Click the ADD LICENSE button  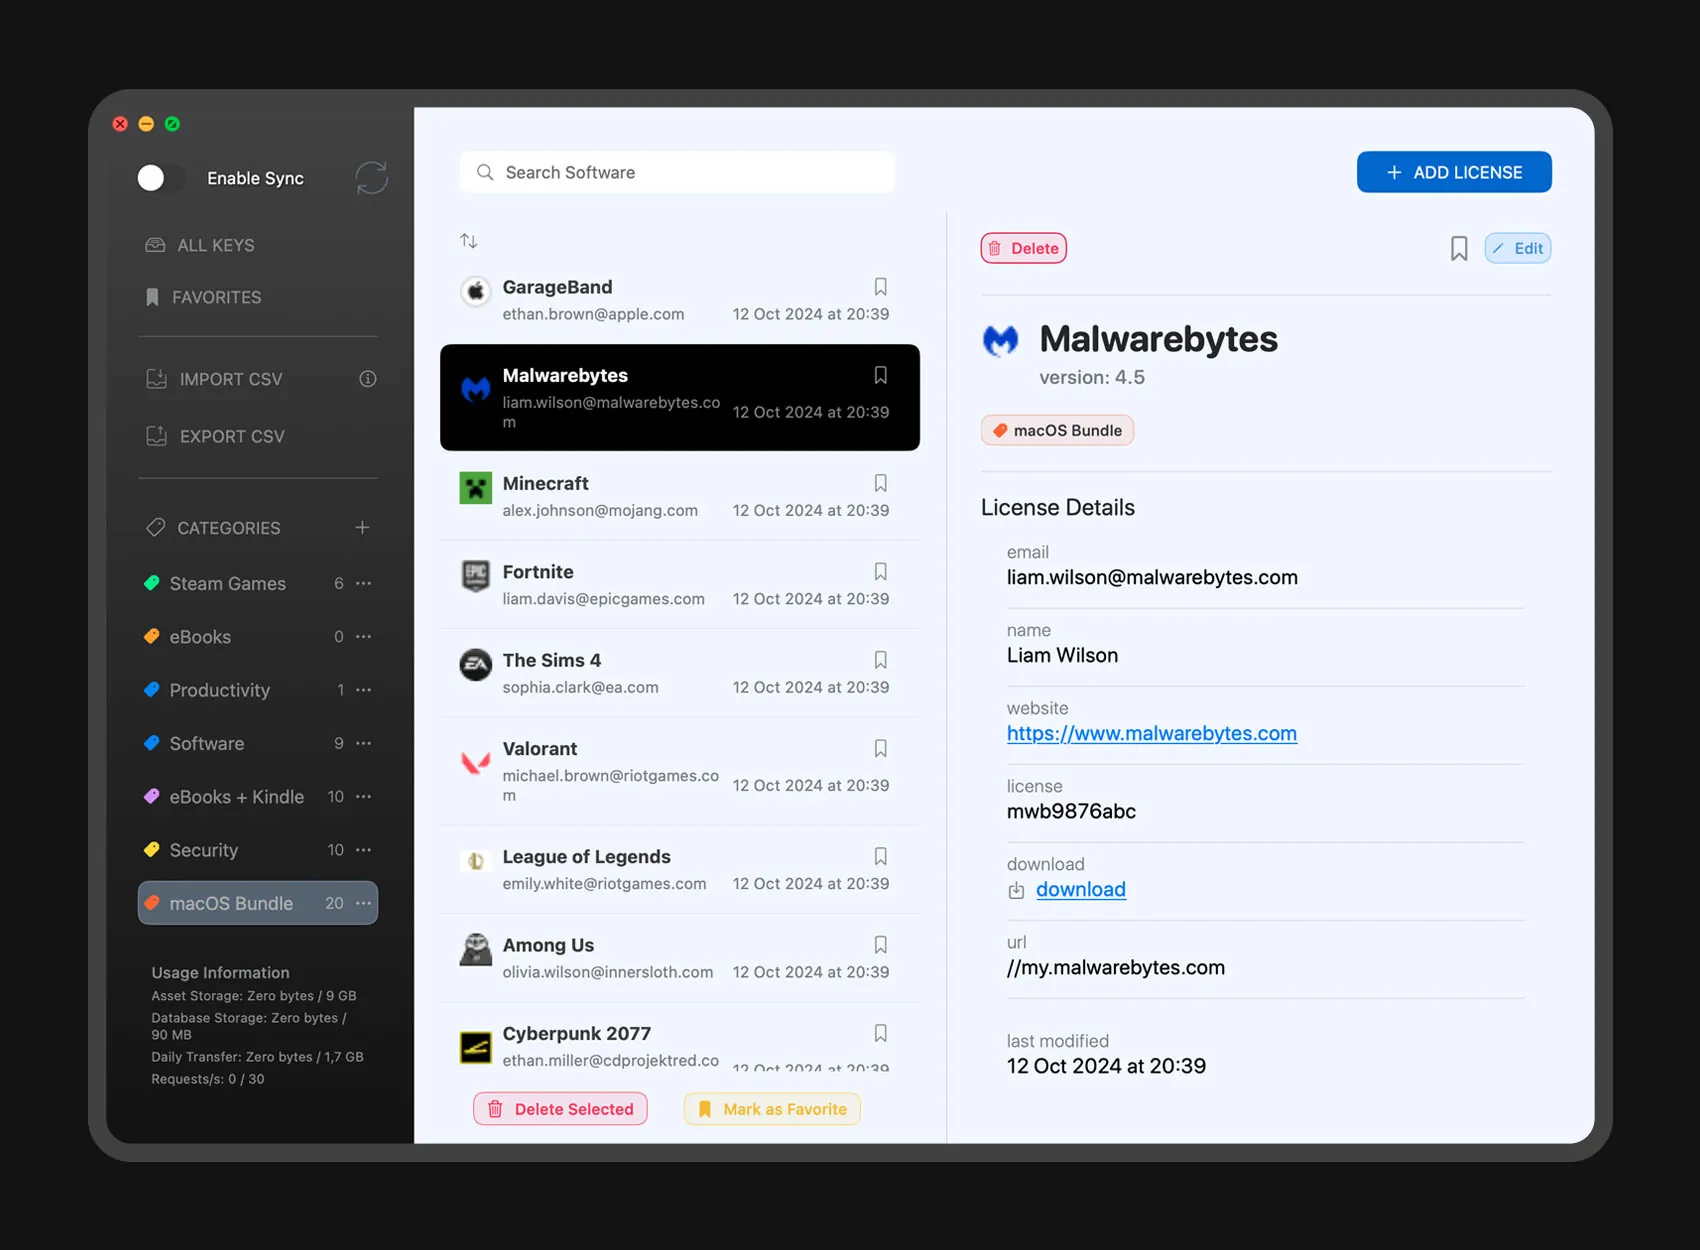point(1454,172)
